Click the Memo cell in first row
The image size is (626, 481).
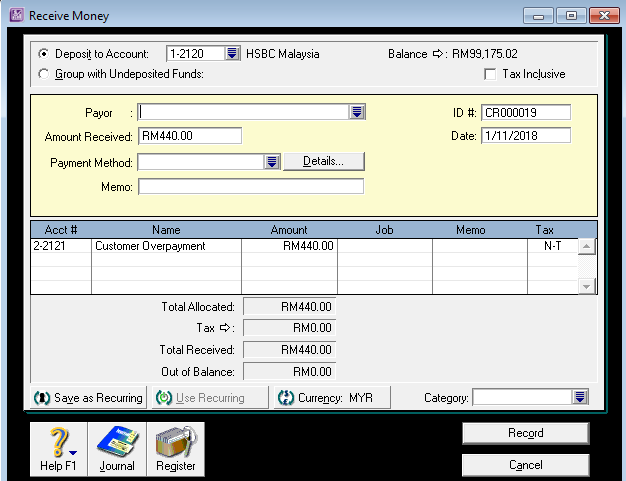click(480, 246)
